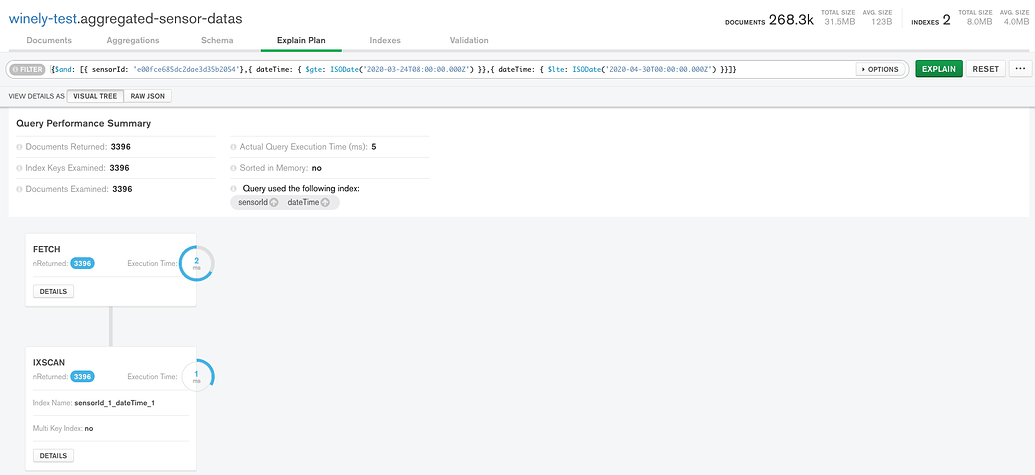Viewport: 1035px width, 475px height.
Task: Switch view to Visual Tree
Action: [95, 96]
